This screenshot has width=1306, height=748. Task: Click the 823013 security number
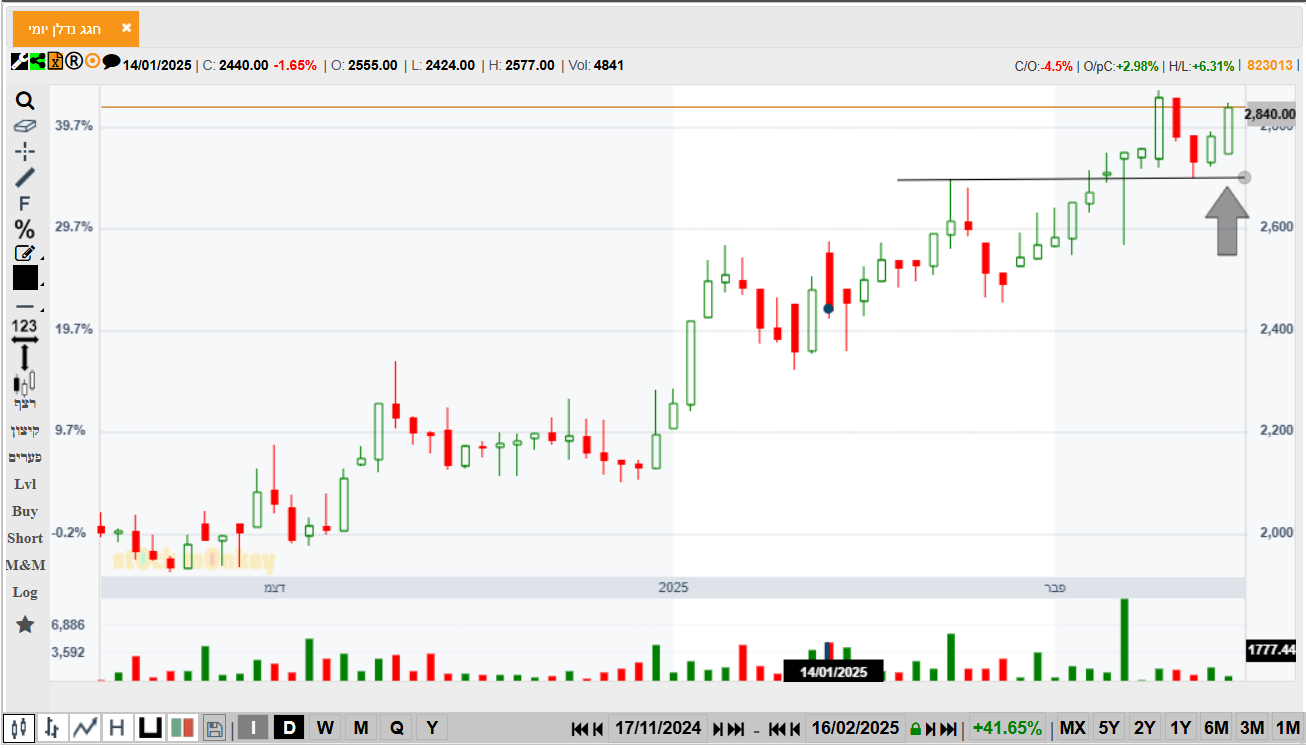click(x=1270, y=65)
